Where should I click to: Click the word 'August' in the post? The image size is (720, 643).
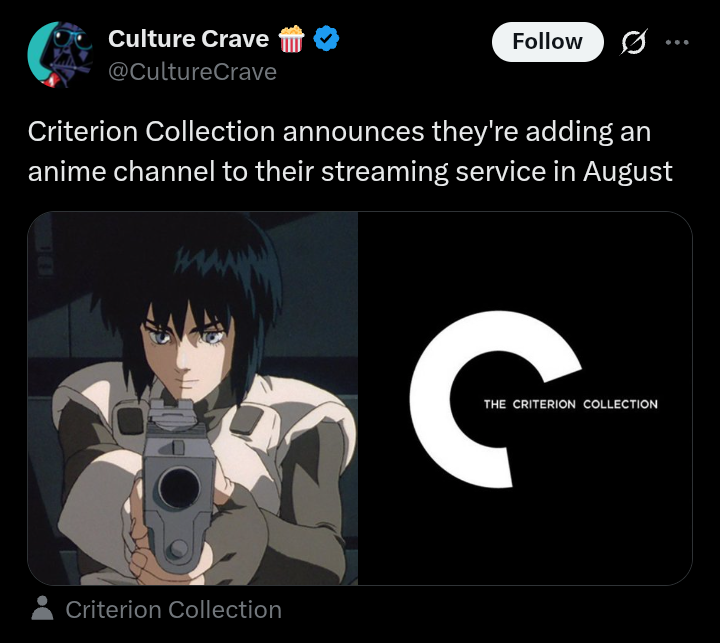pyautogui.click(x=628, y=171)
